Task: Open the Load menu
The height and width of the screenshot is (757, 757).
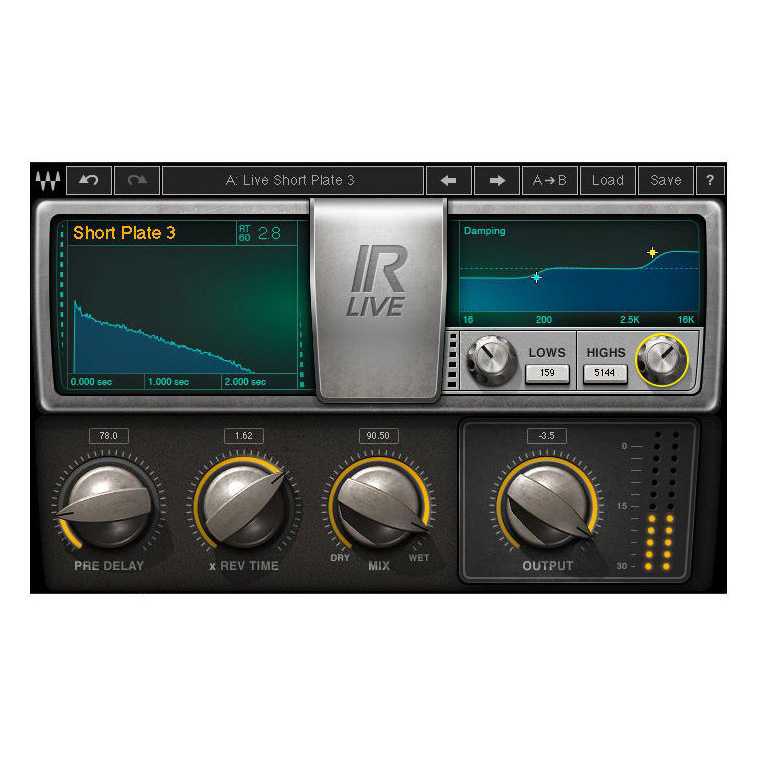Action: [x=608, y=181]
